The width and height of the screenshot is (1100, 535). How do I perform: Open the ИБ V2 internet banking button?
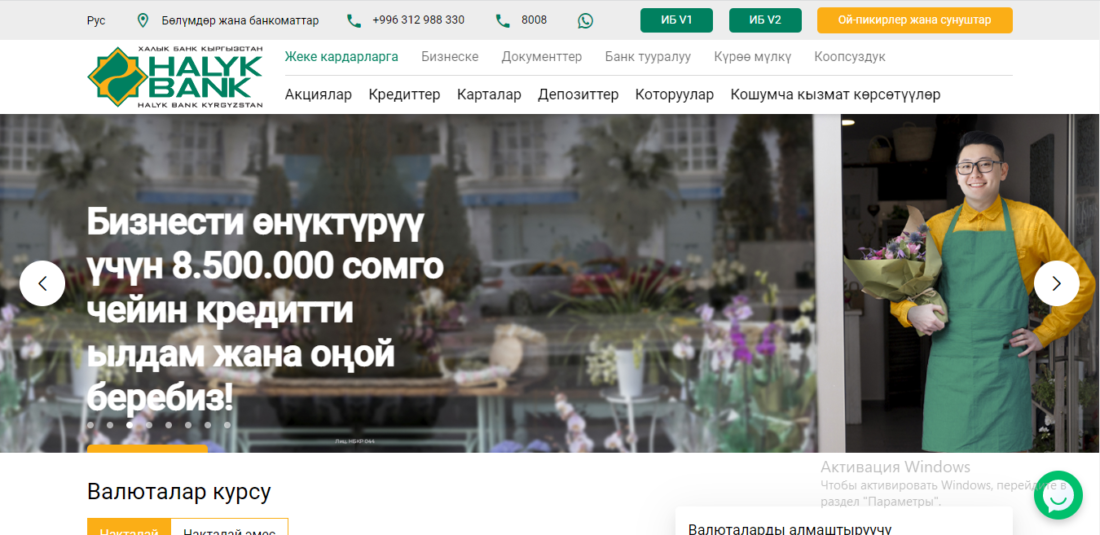[765, 20]
